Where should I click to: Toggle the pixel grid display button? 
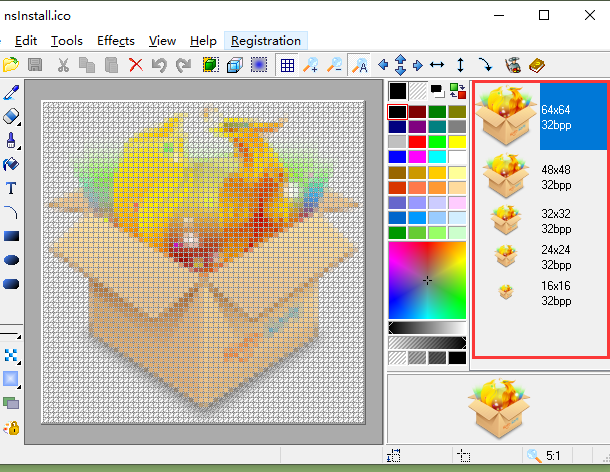pyautogui.click(x=287, y=65)
